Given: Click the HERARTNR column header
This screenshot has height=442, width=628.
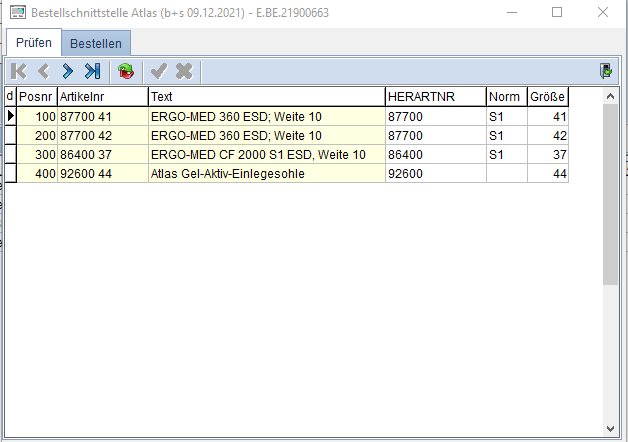Looking at the screenshot, I should pos(435,97).
